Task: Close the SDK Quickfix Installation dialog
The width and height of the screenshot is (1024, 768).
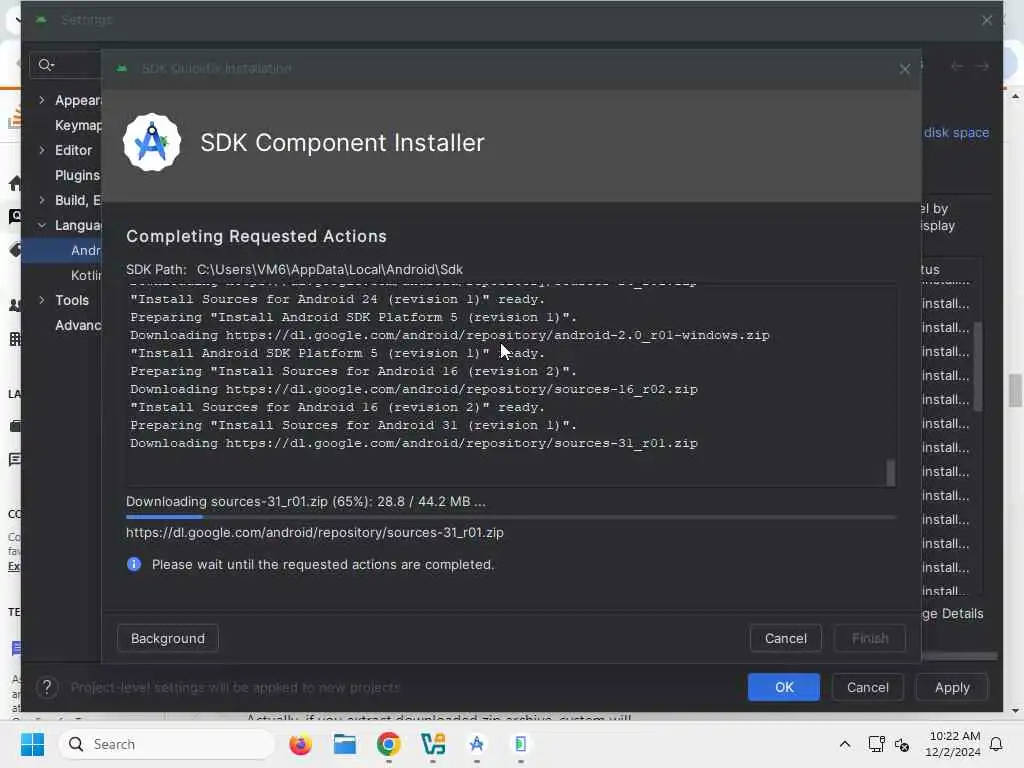Action: coord(904,69)
